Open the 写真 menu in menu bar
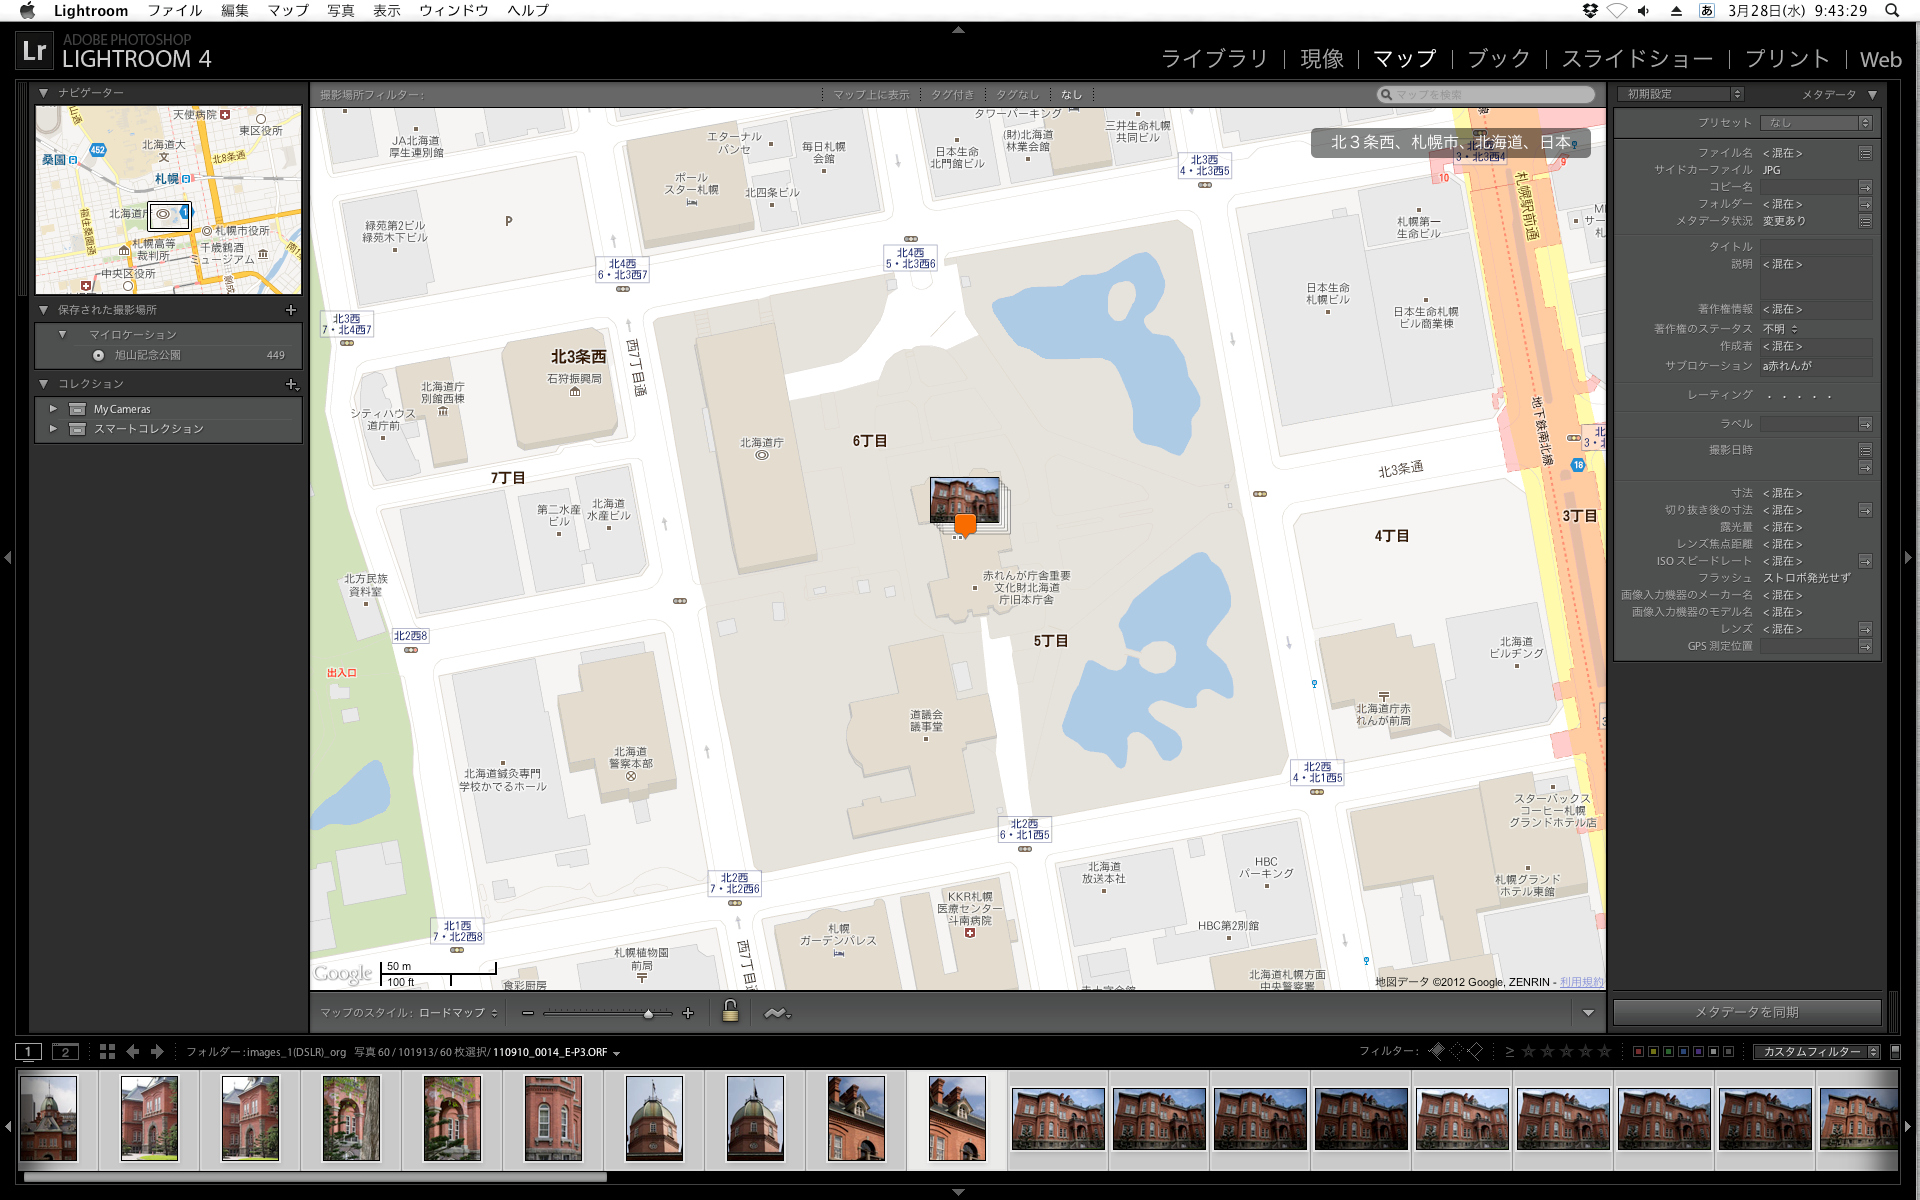The width and height of the screenshot is (1920, 1200). [x=340, y=10]
